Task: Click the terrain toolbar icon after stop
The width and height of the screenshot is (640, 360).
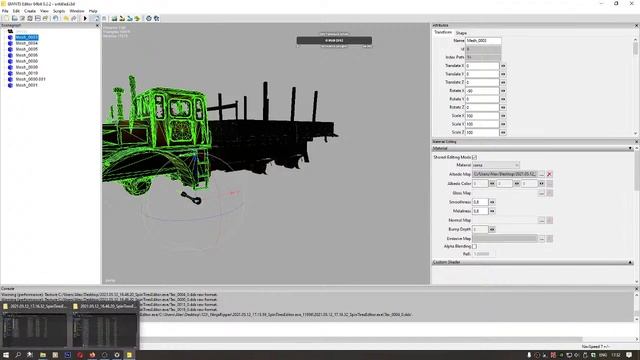Action: (x=114, y=18)
